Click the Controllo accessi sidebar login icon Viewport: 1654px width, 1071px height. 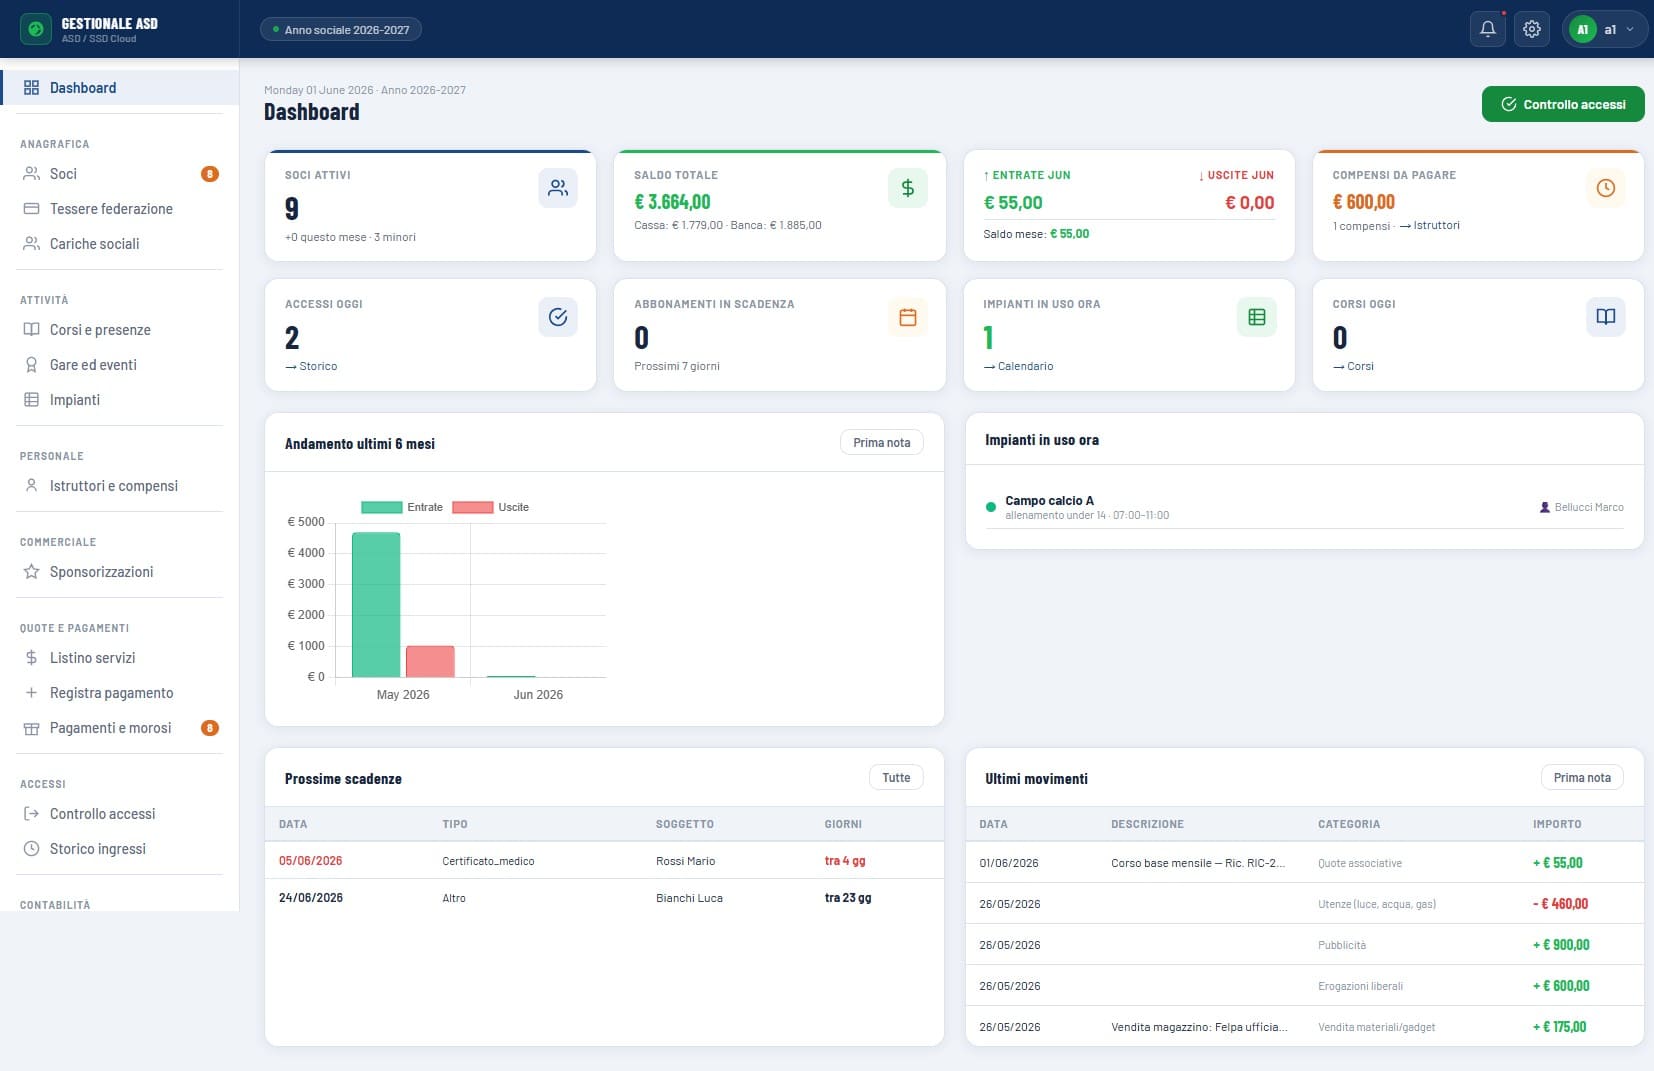[31, 814]
